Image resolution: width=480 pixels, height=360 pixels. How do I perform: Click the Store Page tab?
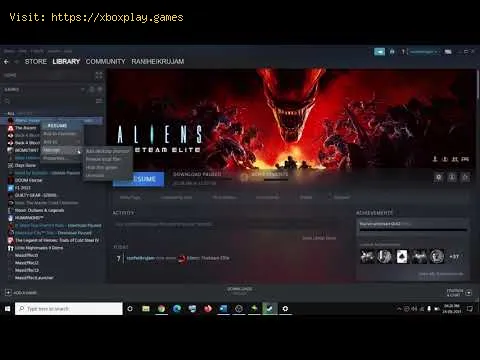tap(130, 197)
